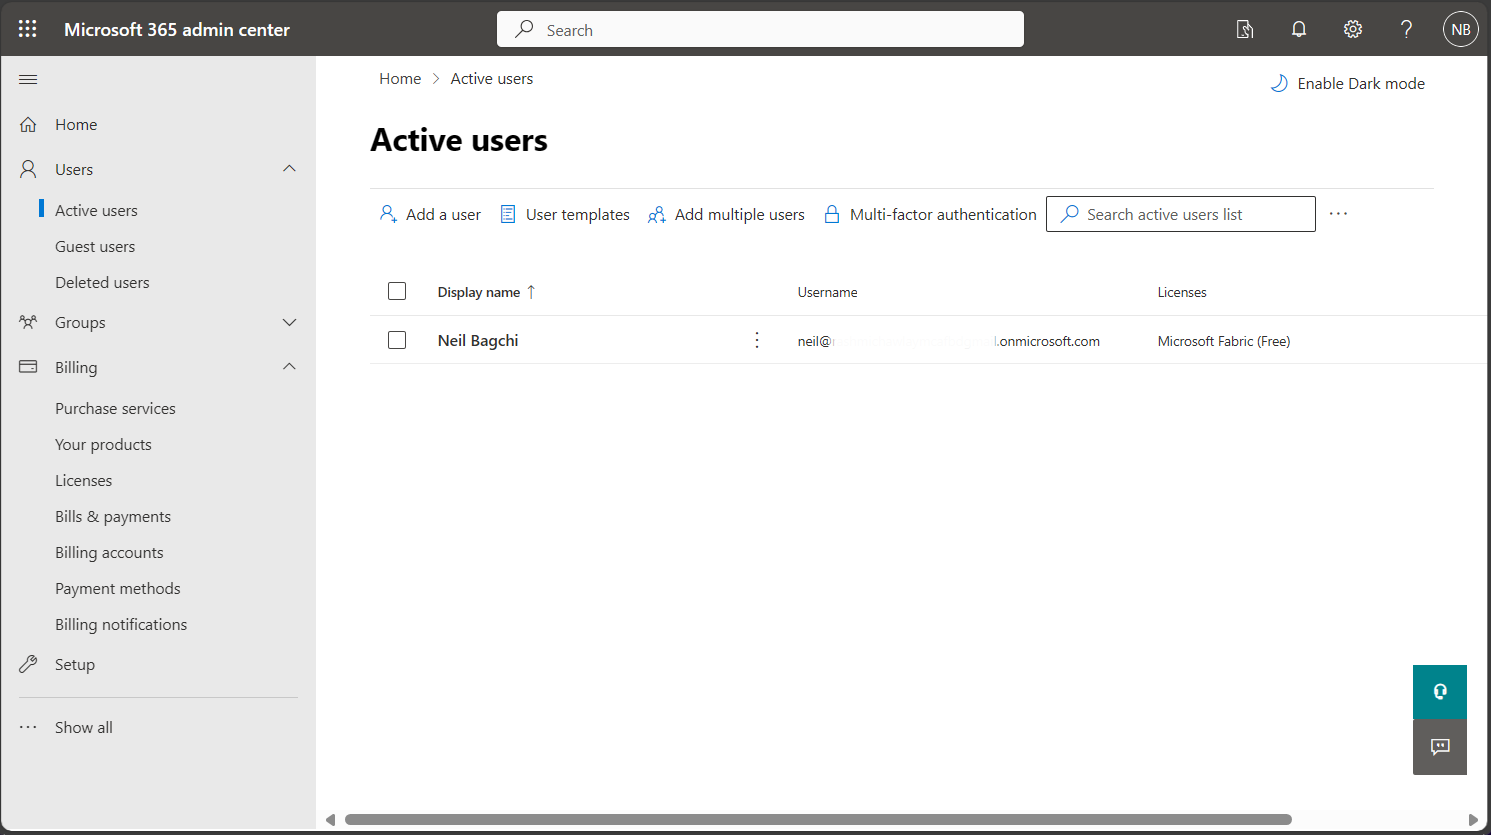Viewport: 1491px width, 835px height.
Task: Focus the Search active users list field
Action: (1180, 214)
